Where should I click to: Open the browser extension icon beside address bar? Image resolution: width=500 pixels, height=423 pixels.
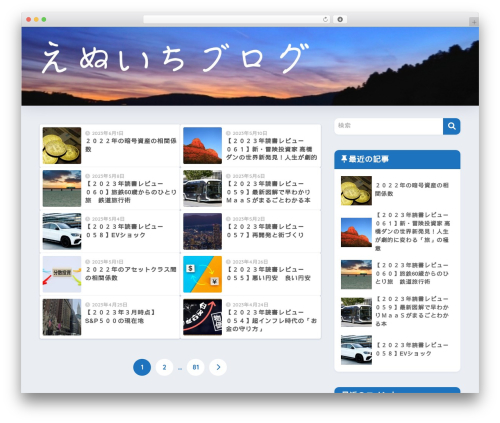click(x=340, y=20)
